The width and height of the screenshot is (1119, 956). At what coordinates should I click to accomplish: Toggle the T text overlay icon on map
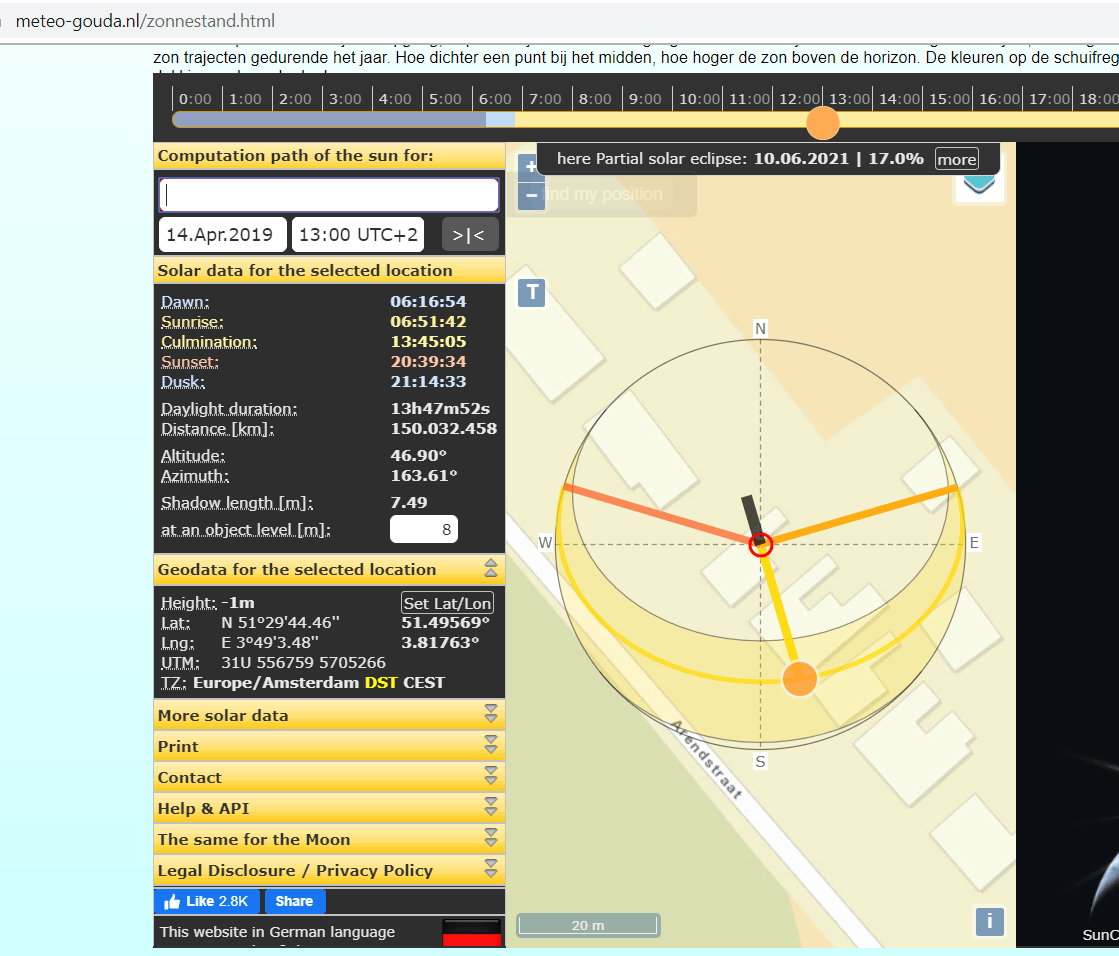tap(532, 293)
